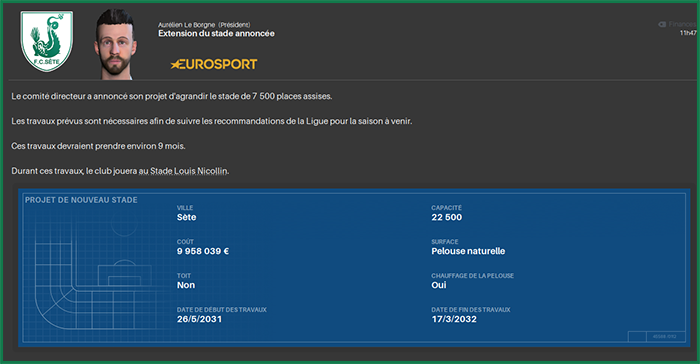Select headline 'Extension du stade annoncée'
Image resolution: width=700 pixels, height=364 pixels.
tap(216, 33)
